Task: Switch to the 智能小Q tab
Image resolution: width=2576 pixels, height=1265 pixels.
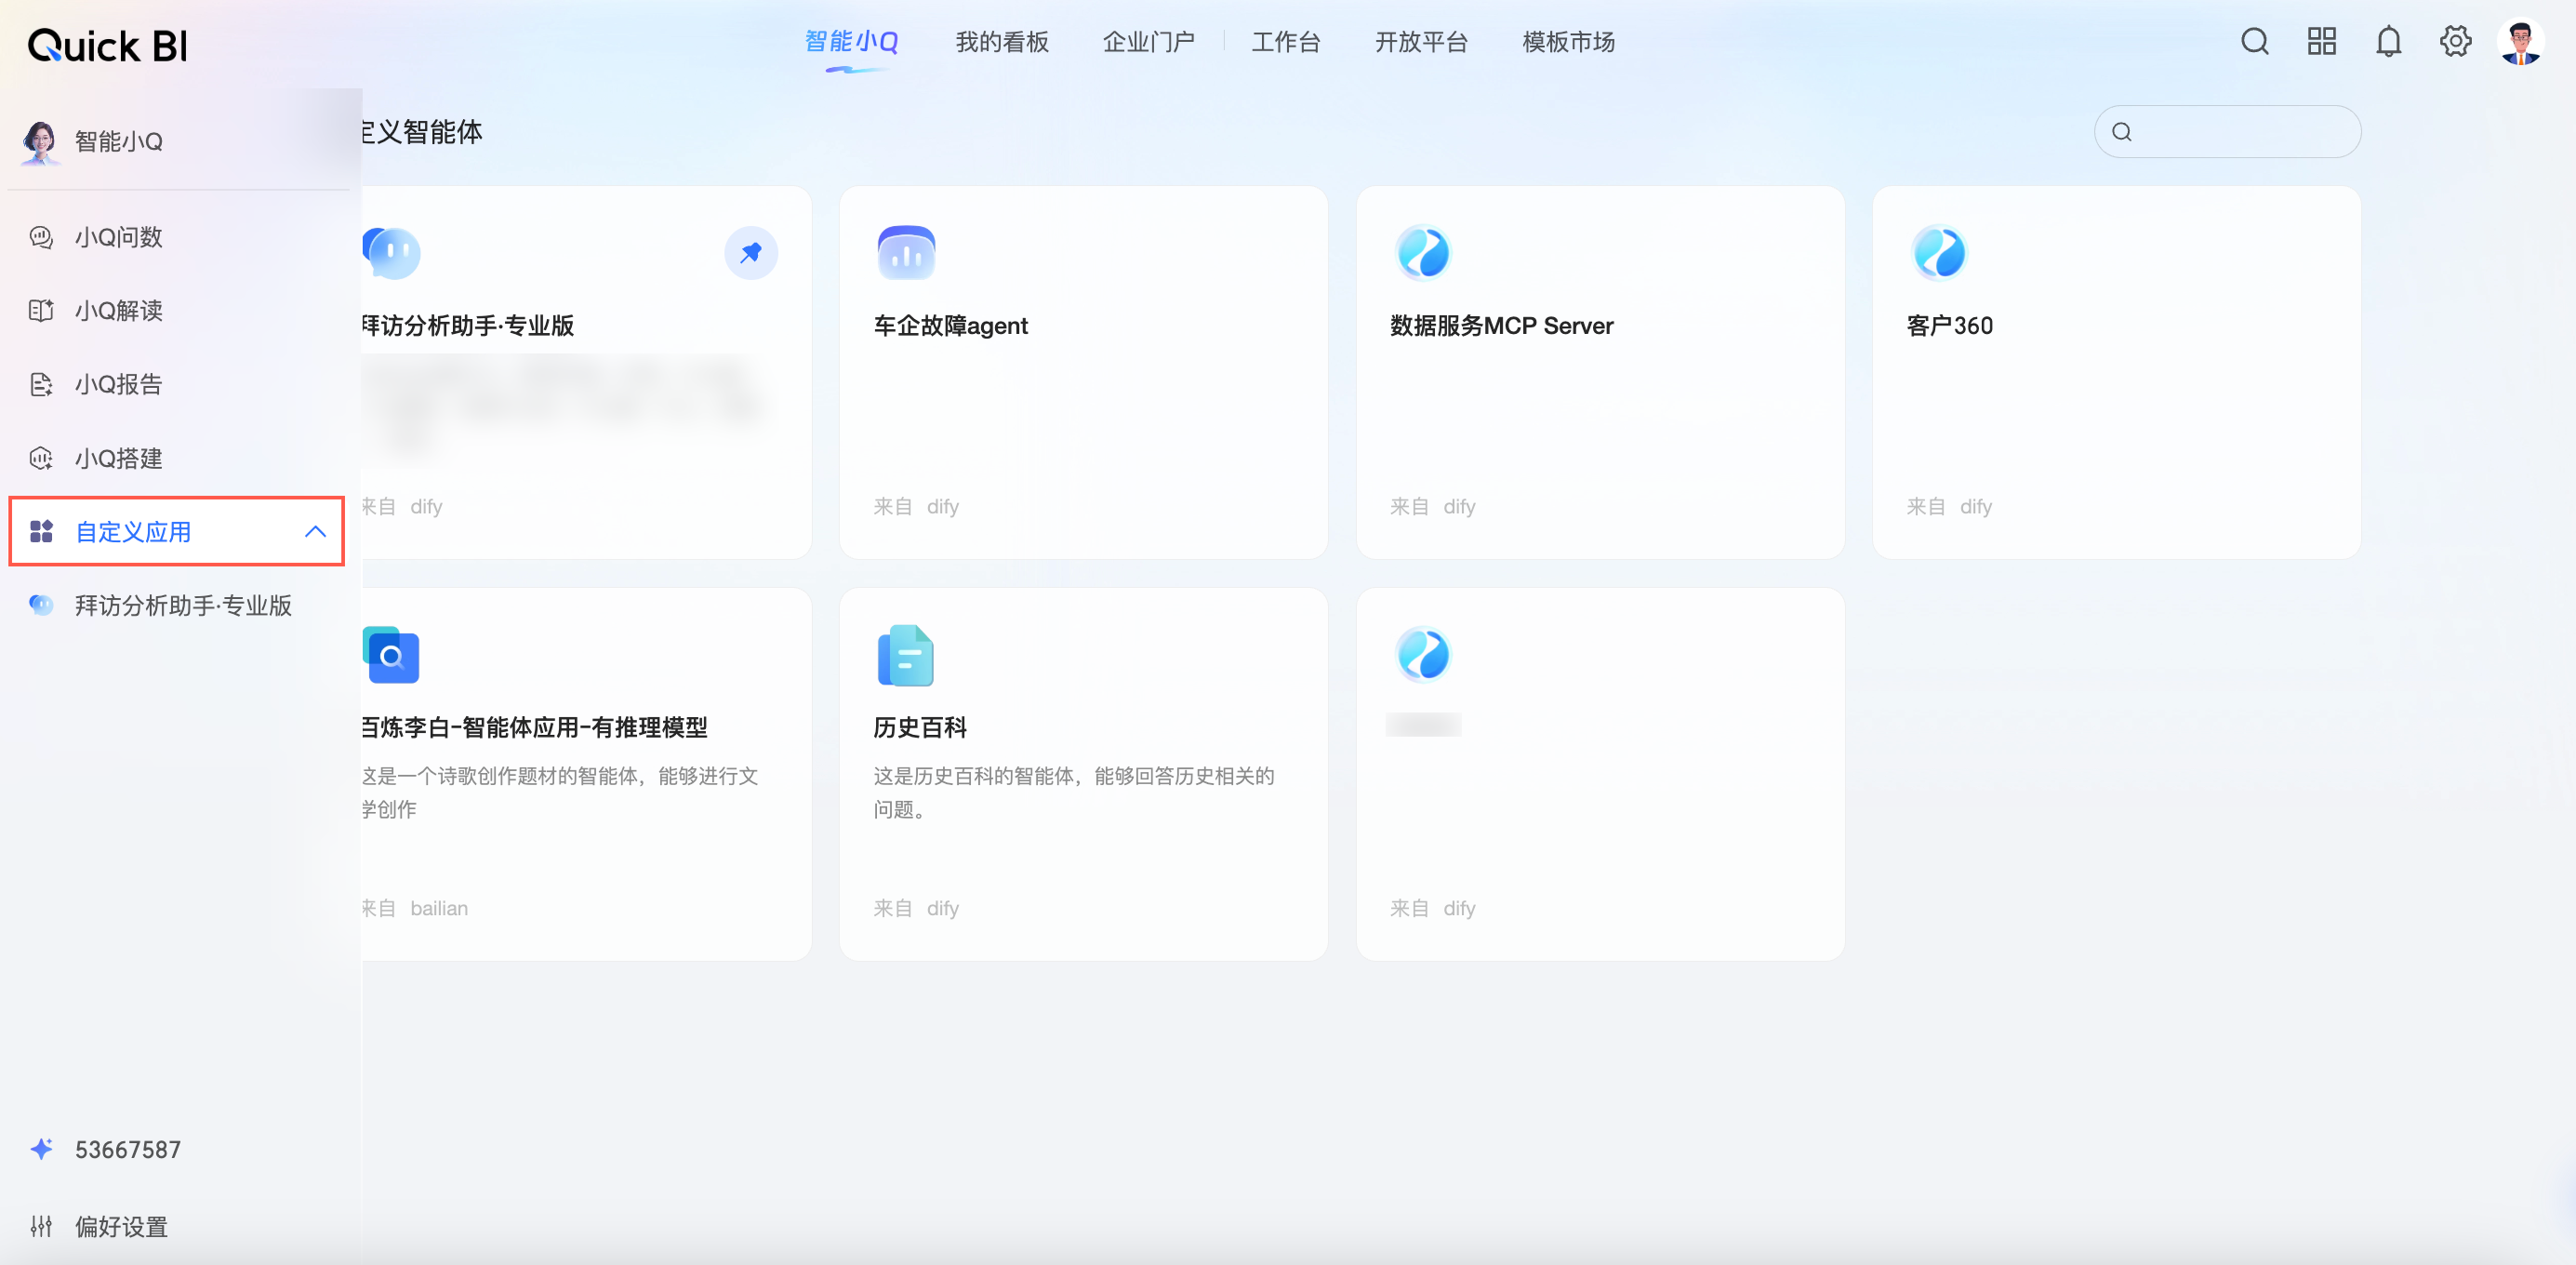Action: 852,42
